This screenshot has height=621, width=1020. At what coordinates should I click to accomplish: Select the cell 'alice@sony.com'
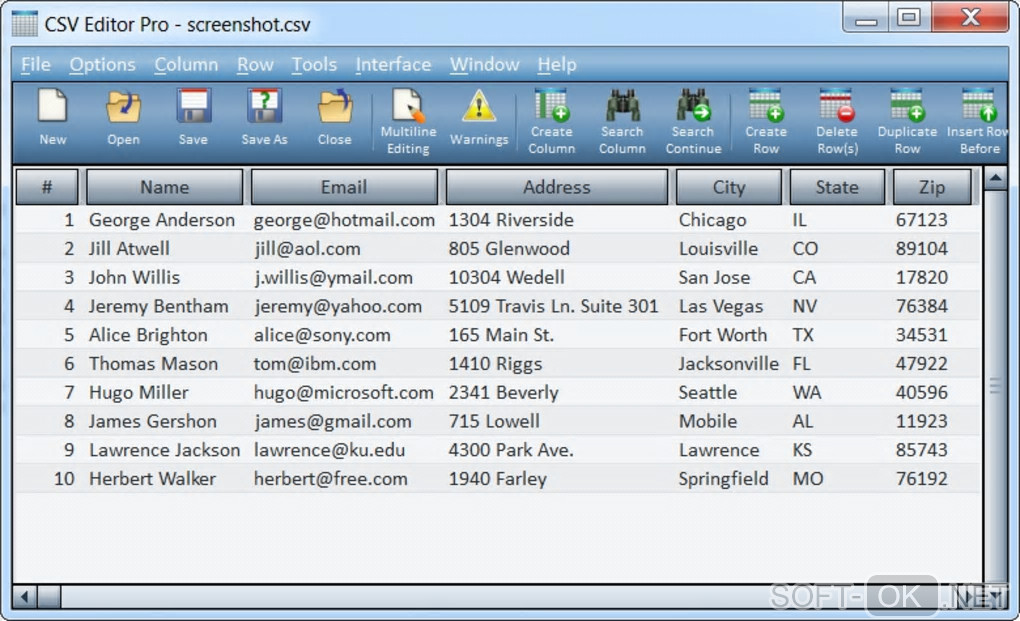[322, 335]
